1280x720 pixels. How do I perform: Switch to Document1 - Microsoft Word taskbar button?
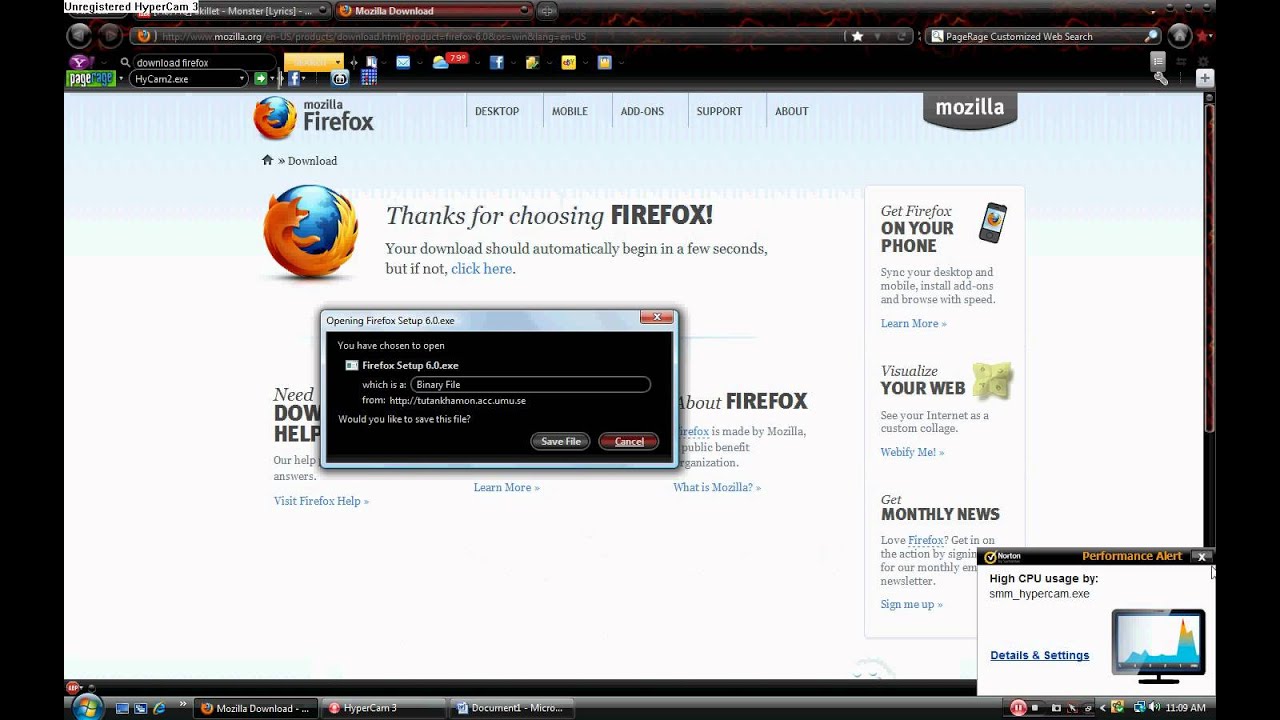[510, 708]
